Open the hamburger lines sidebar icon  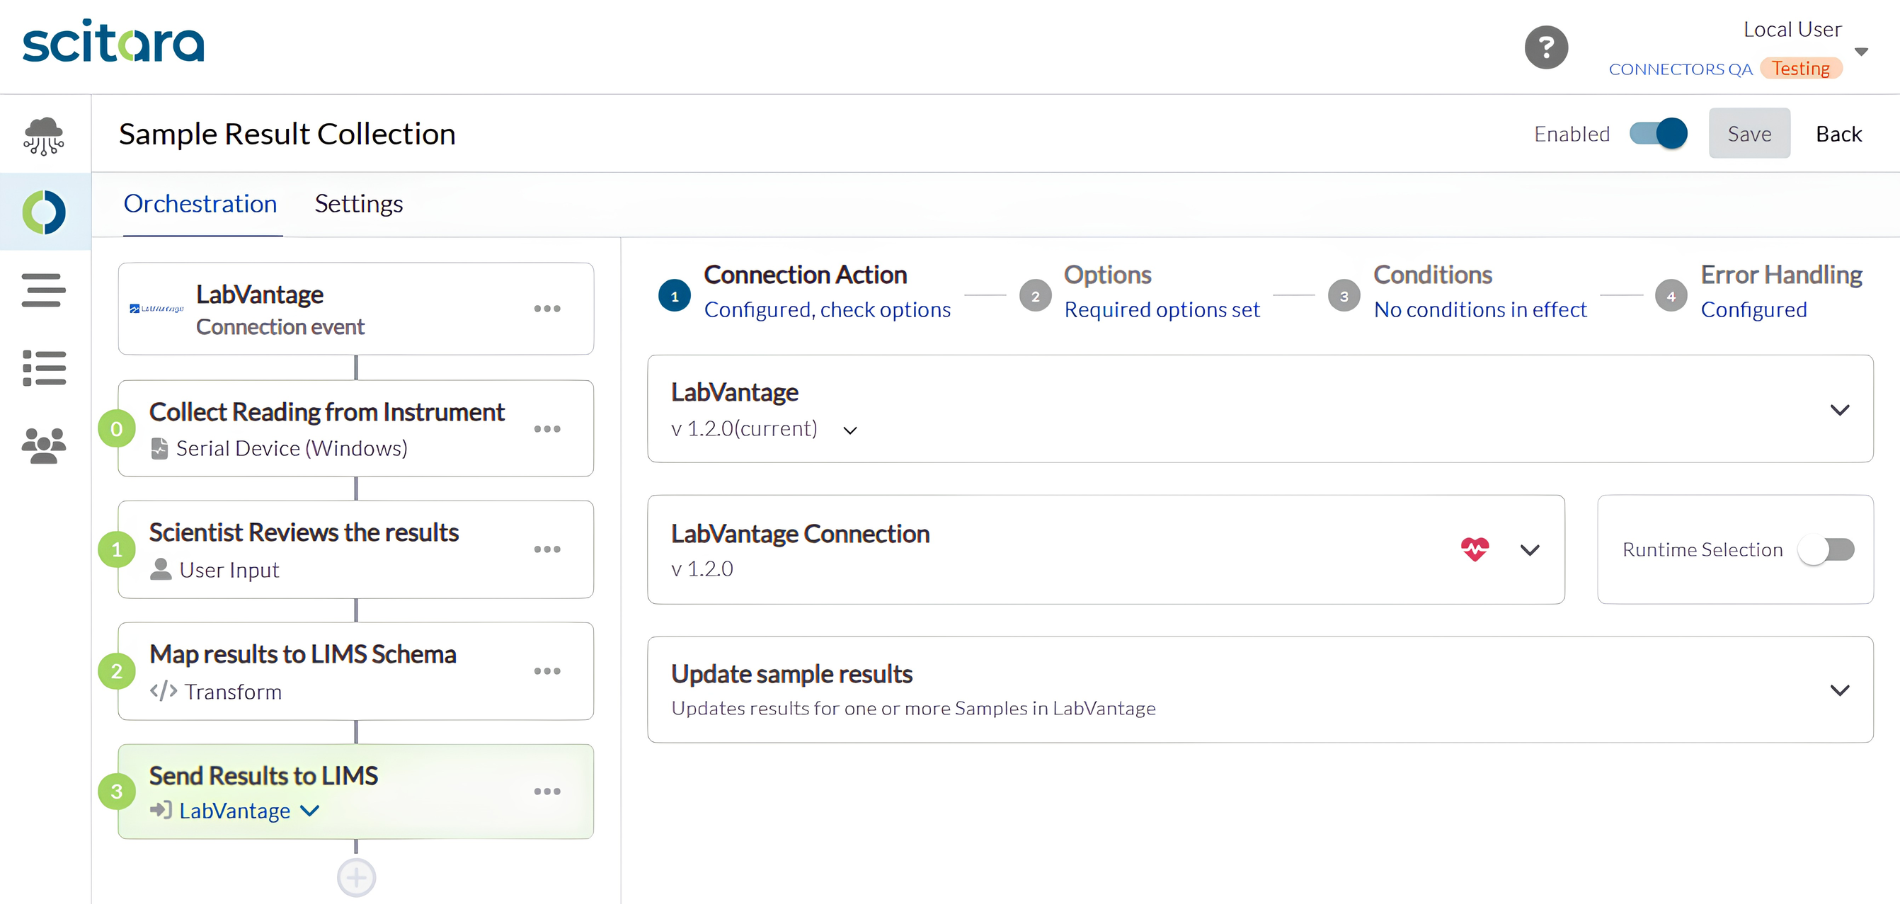(x=44, y=290)
